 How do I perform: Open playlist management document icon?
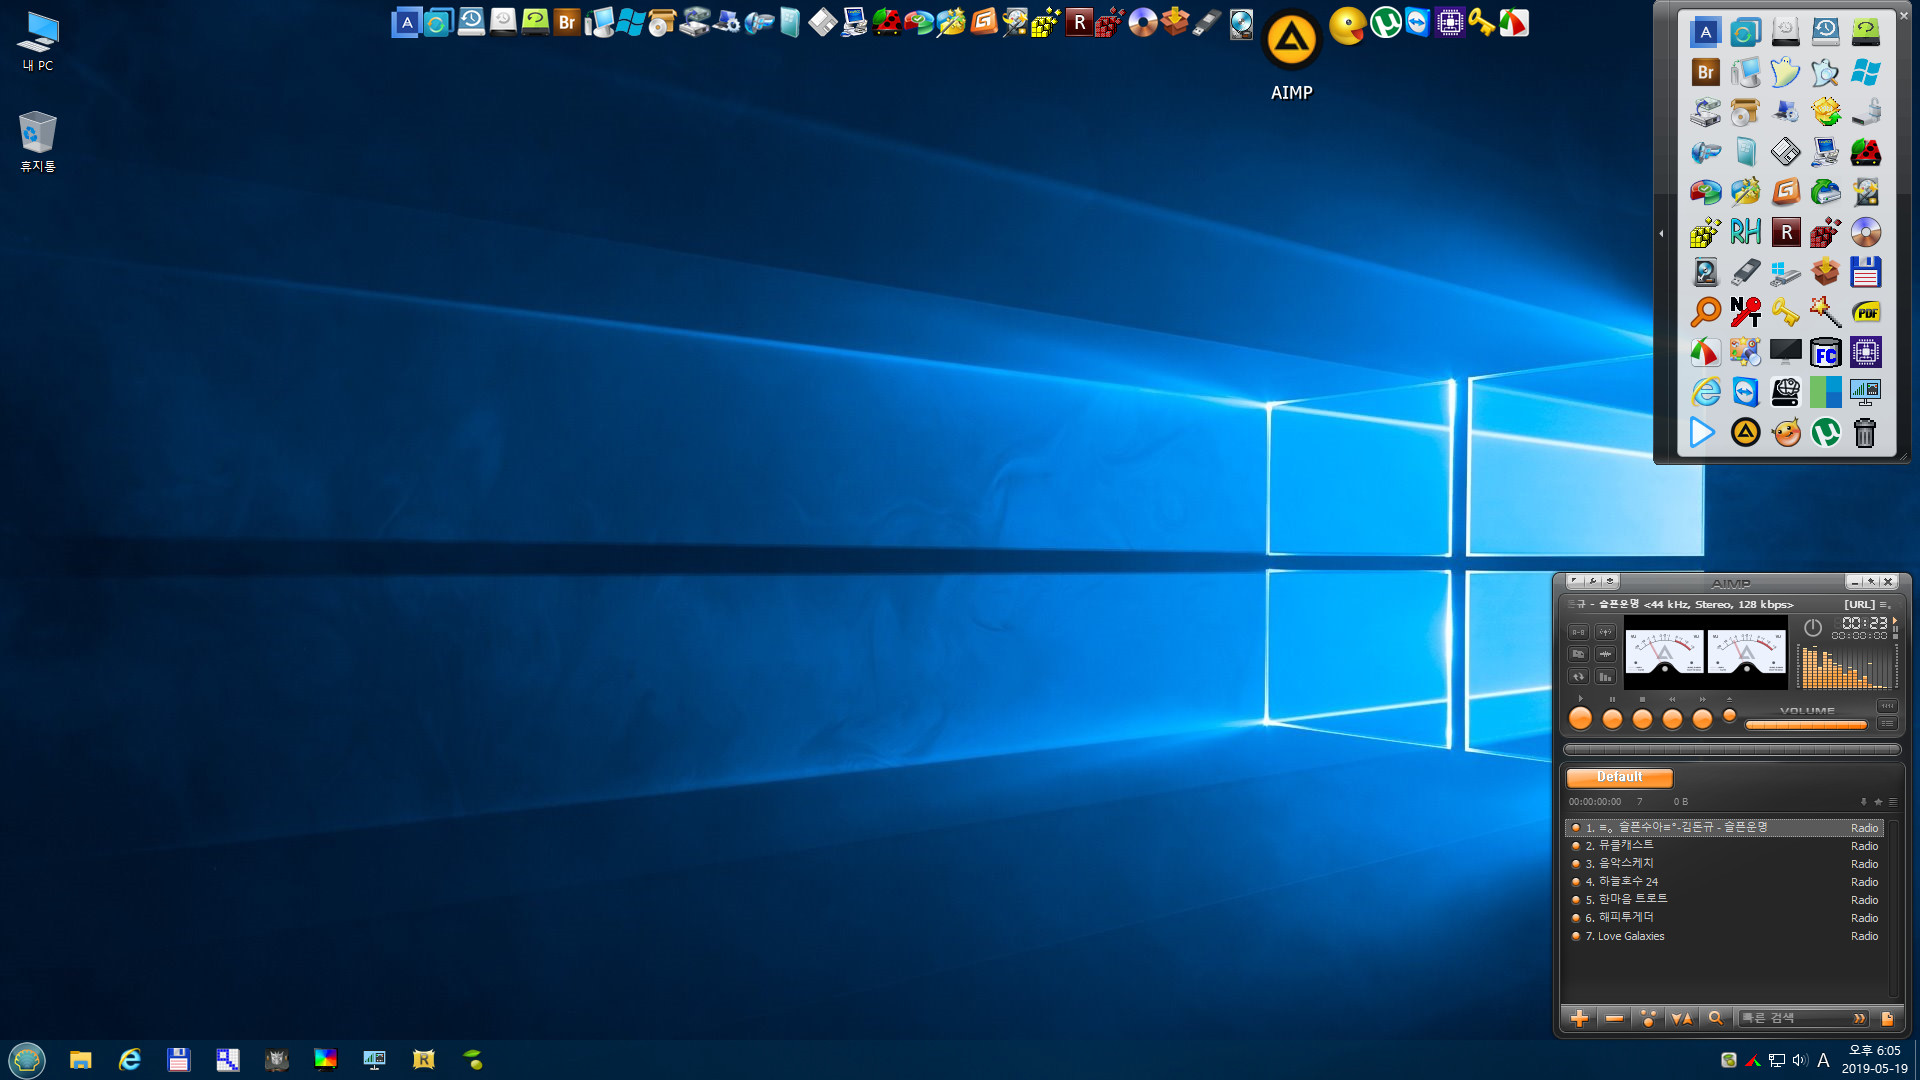tap(1887, 1018)
